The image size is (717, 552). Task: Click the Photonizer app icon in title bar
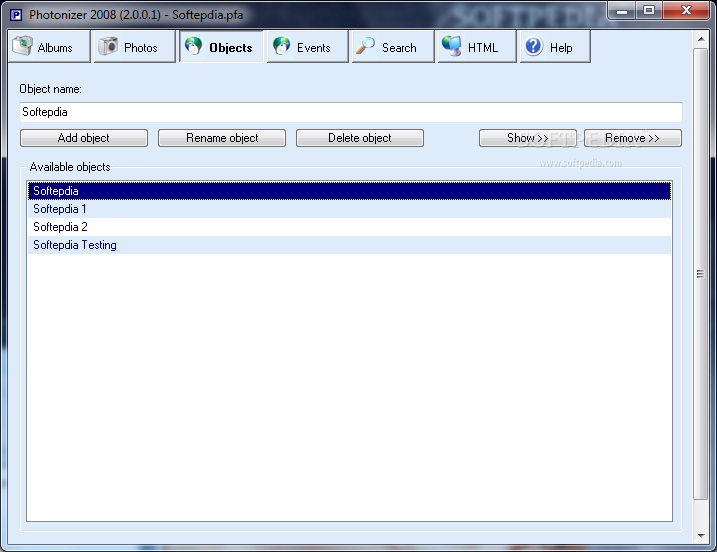[16, 15]
